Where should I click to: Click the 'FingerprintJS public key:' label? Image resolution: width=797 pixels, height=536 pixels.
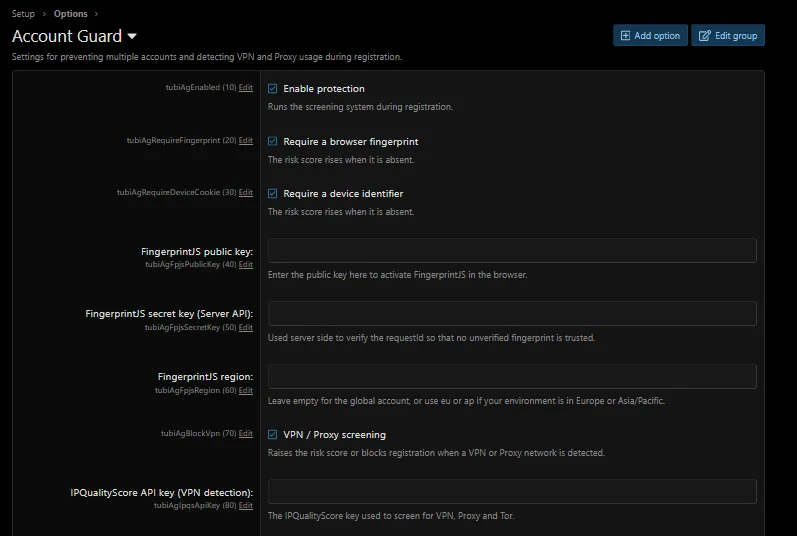pyautogui.click(x=197, y=251)
